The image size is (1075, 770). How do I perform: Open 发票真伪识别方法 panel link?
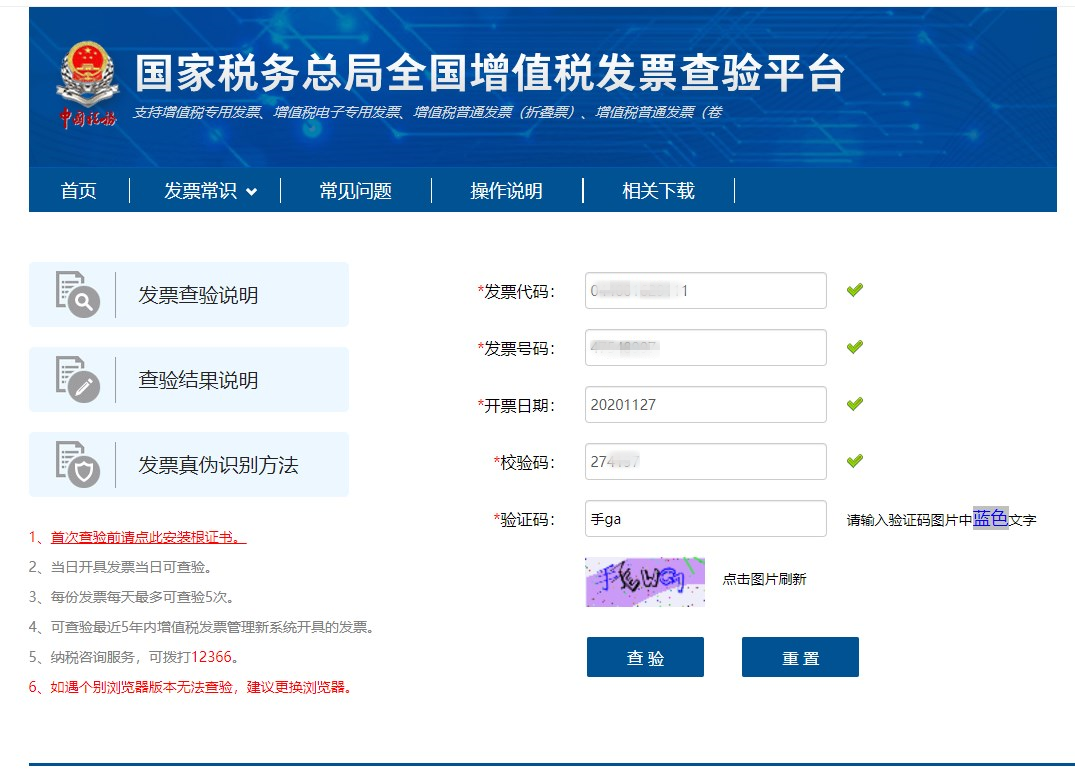[x=218, y=465]
